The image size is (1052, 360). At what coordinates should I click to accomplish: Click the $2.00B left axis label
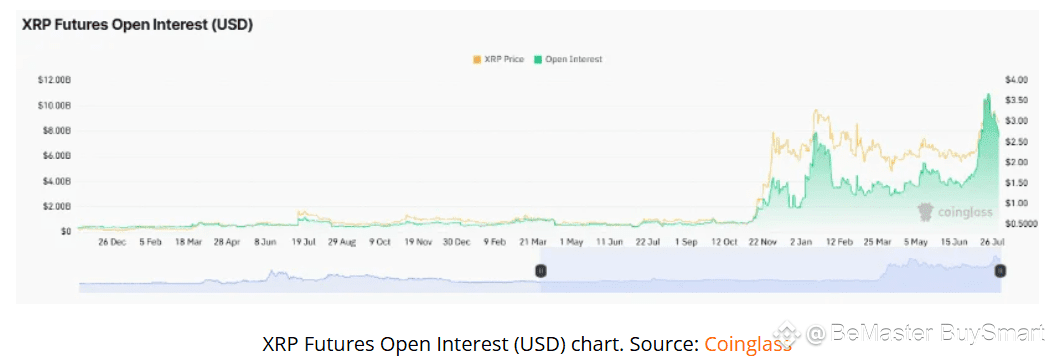[57, 206]
